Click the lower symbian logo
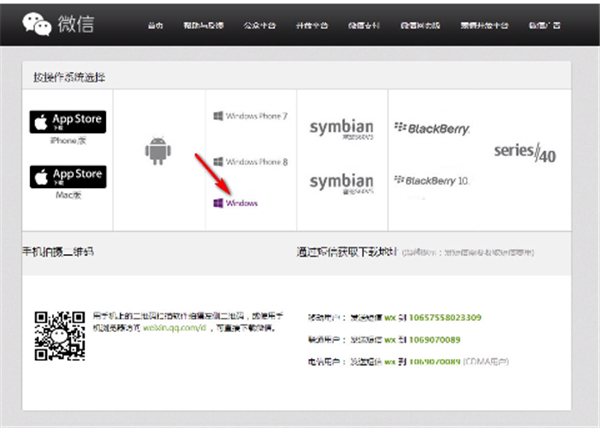Screen dimensions: 600x428 (341, 183)
